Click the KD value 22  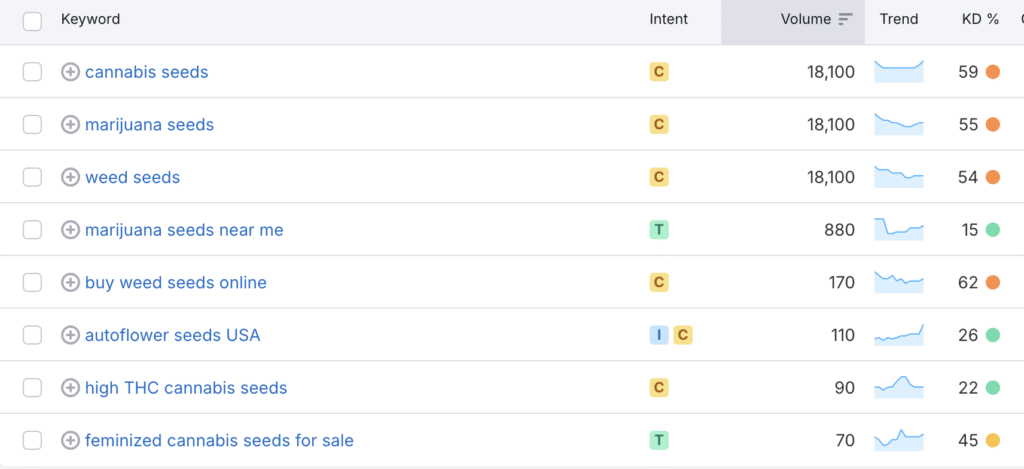point(968,388)
